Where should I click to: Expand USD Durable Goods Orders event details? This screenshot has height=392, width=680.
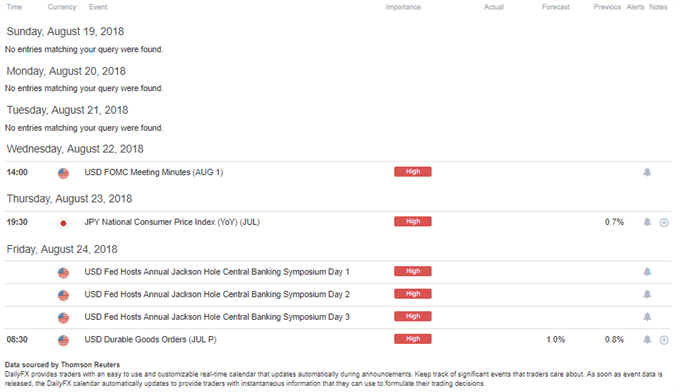pyautogui.click(x=338, y=340)
